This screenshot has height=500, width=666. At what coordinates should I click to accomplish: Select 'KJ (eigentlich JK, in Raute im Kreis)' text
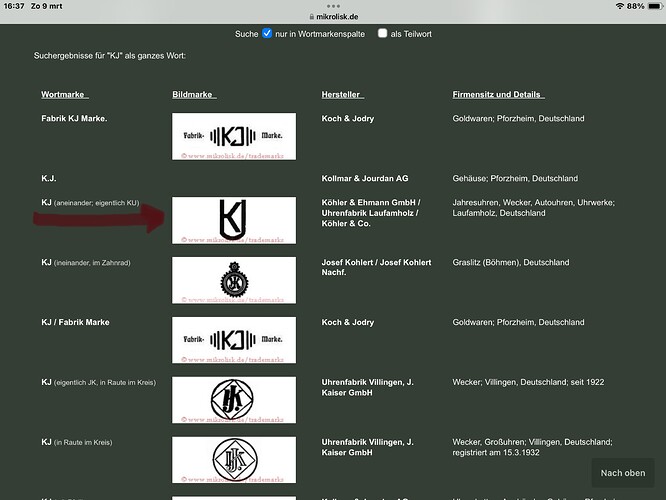[99, 382]
